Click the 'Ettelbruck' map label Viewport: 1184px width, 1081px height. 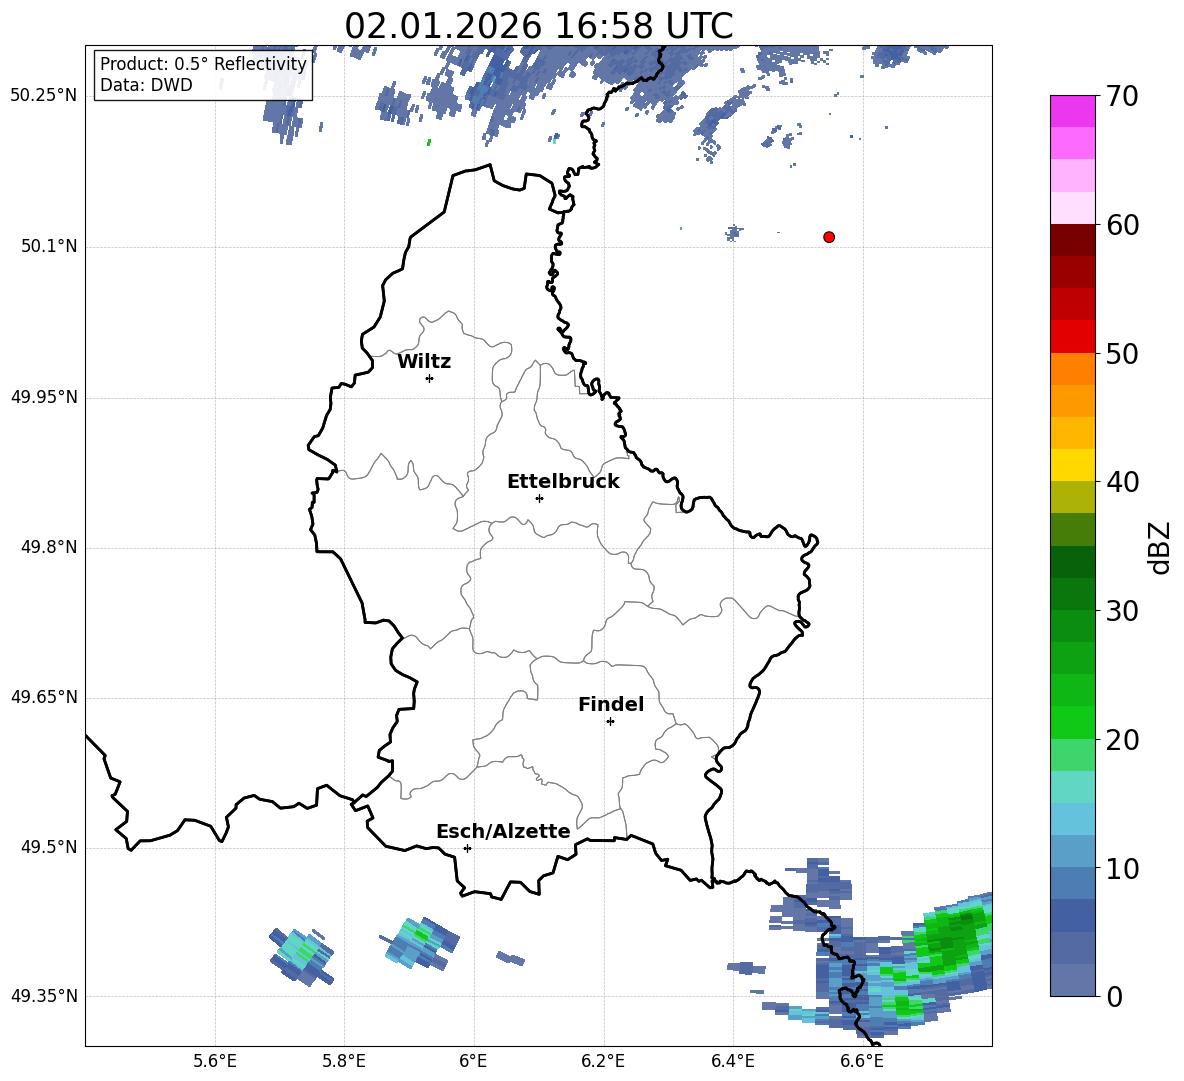tap(563, 482)
